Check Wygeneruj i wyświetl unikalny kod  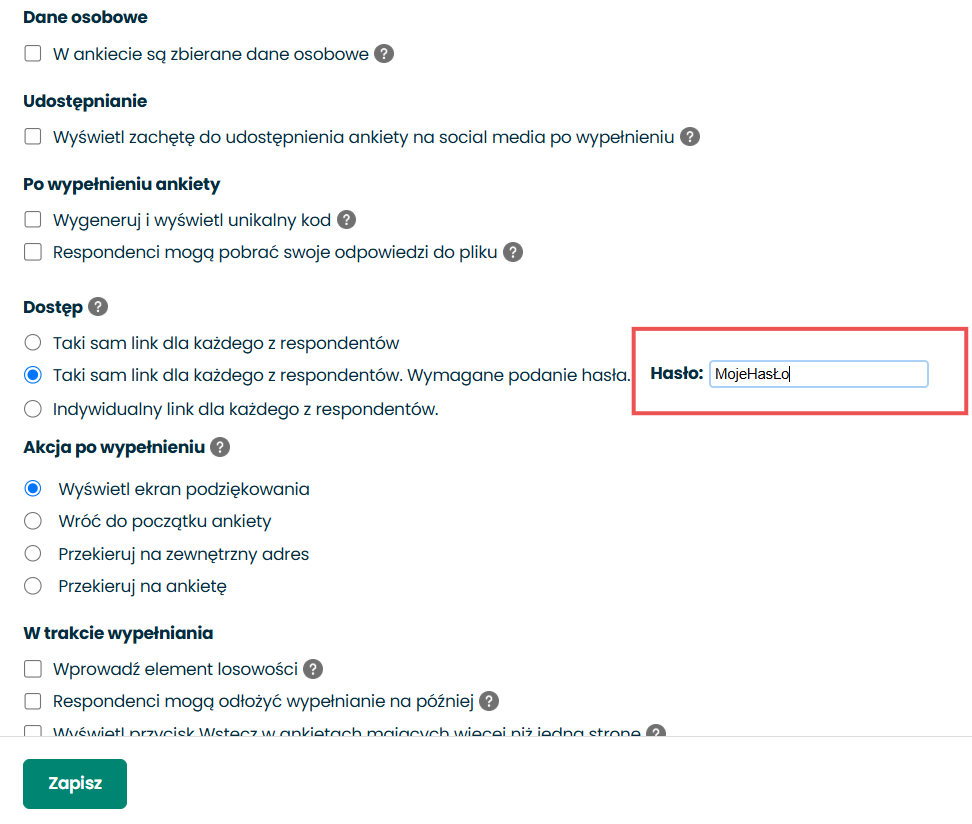(x=33, y=219)
